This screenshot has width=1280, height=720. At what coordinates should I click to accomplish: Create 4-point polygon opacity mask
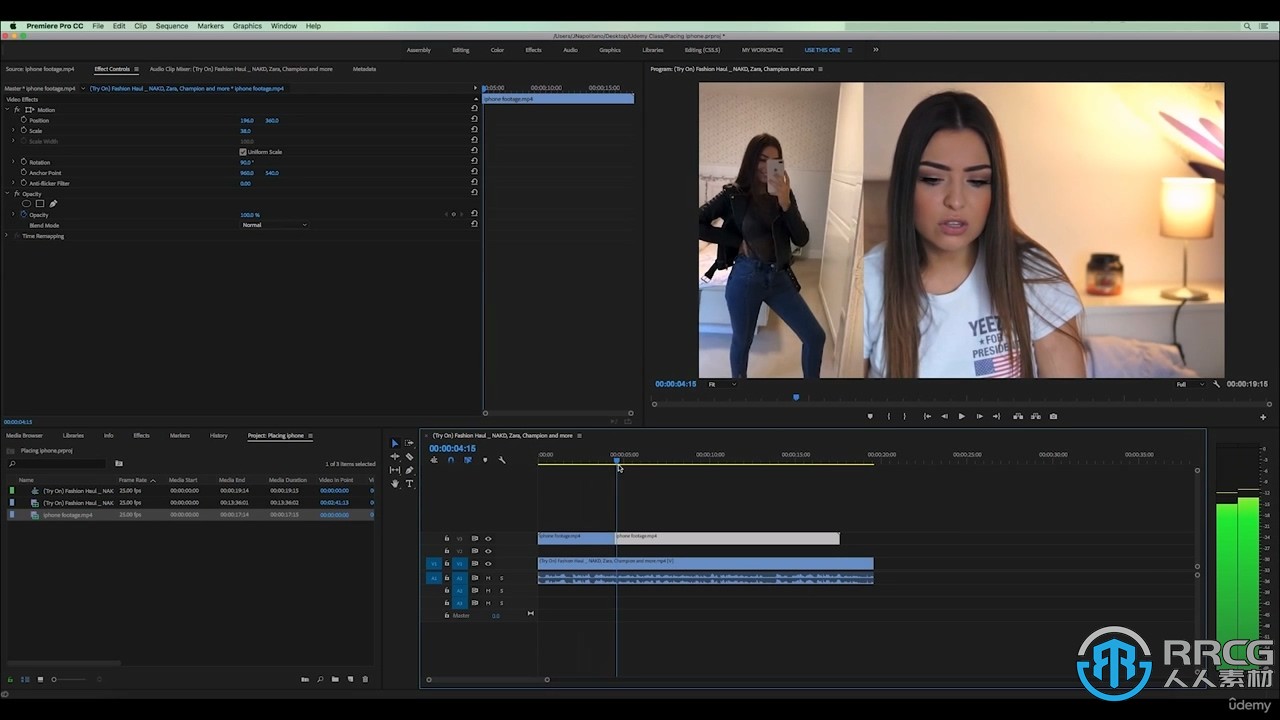[40, 204]
